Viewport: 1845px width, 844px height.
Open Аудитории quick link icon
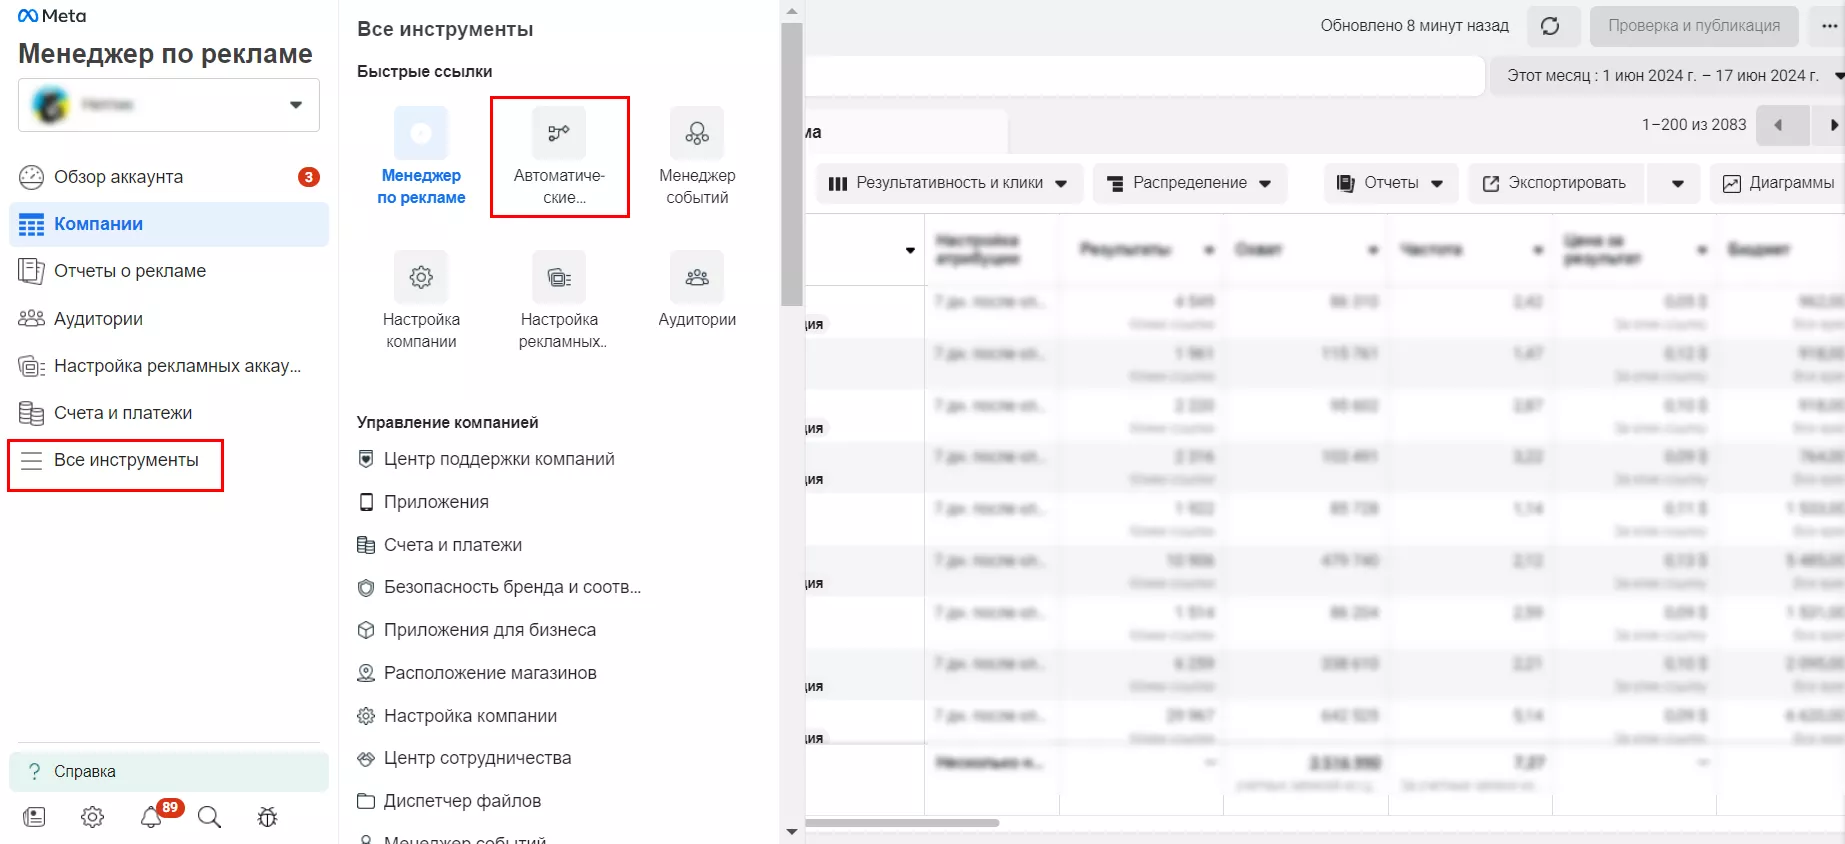(x=697, y=277)
